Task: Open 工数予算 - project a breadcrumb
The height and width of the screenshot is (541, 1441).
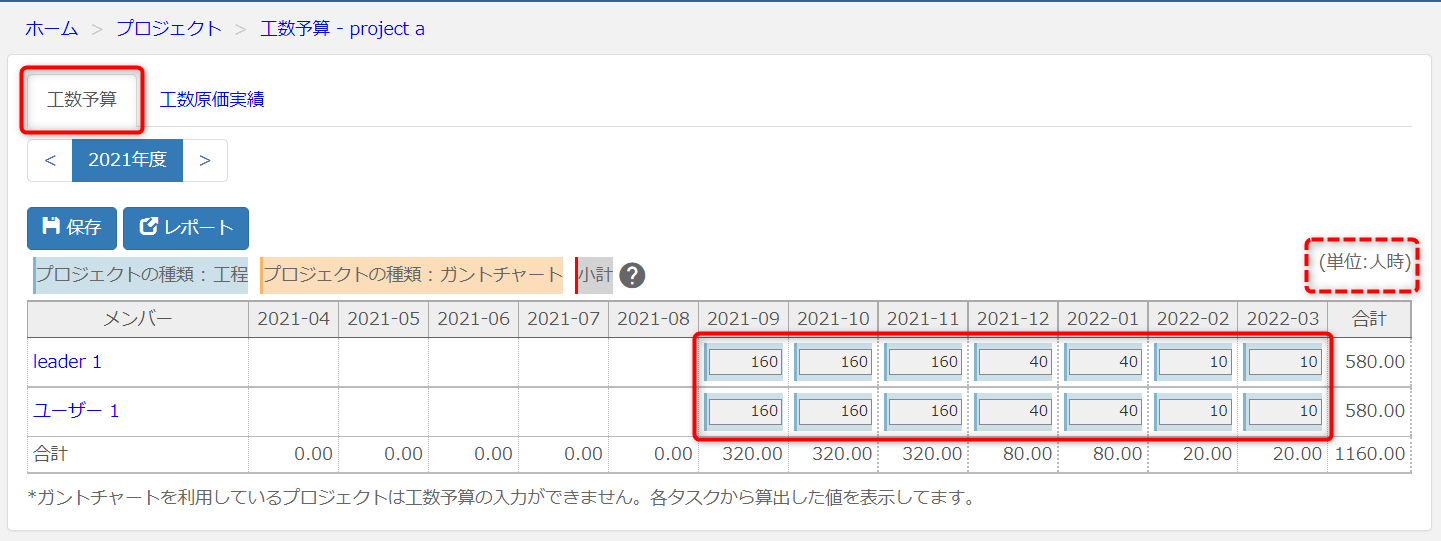Action: [342, 29]
